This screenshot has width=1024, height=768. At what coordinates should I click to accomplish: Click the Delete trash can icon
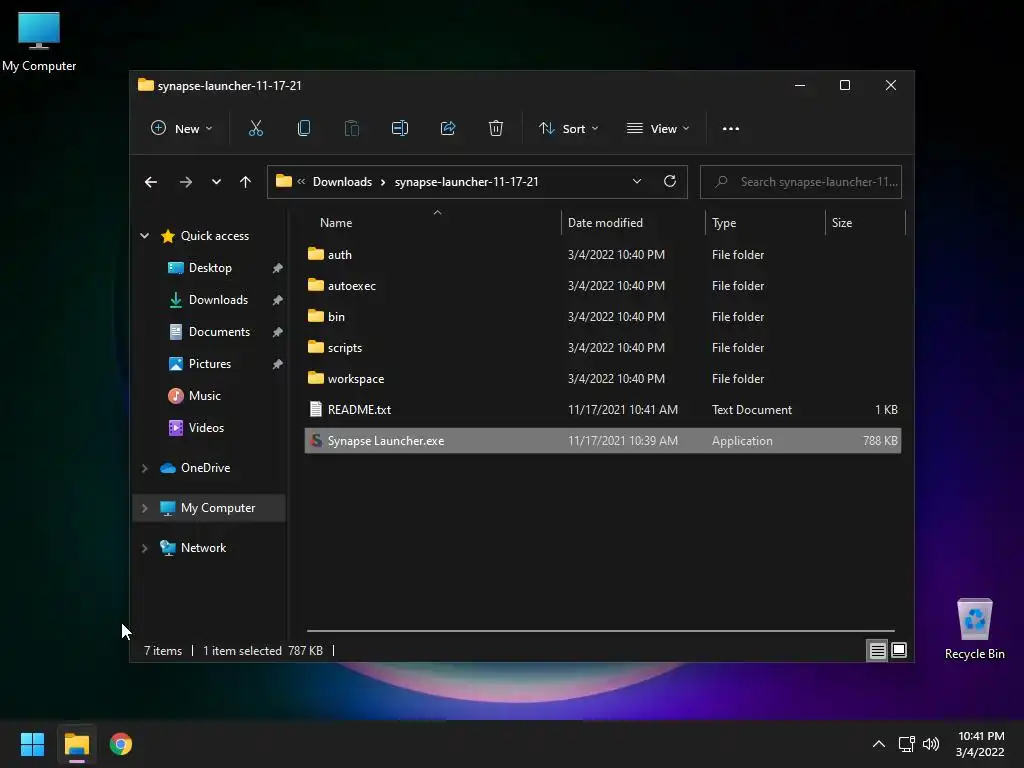(x=496, y=129)
